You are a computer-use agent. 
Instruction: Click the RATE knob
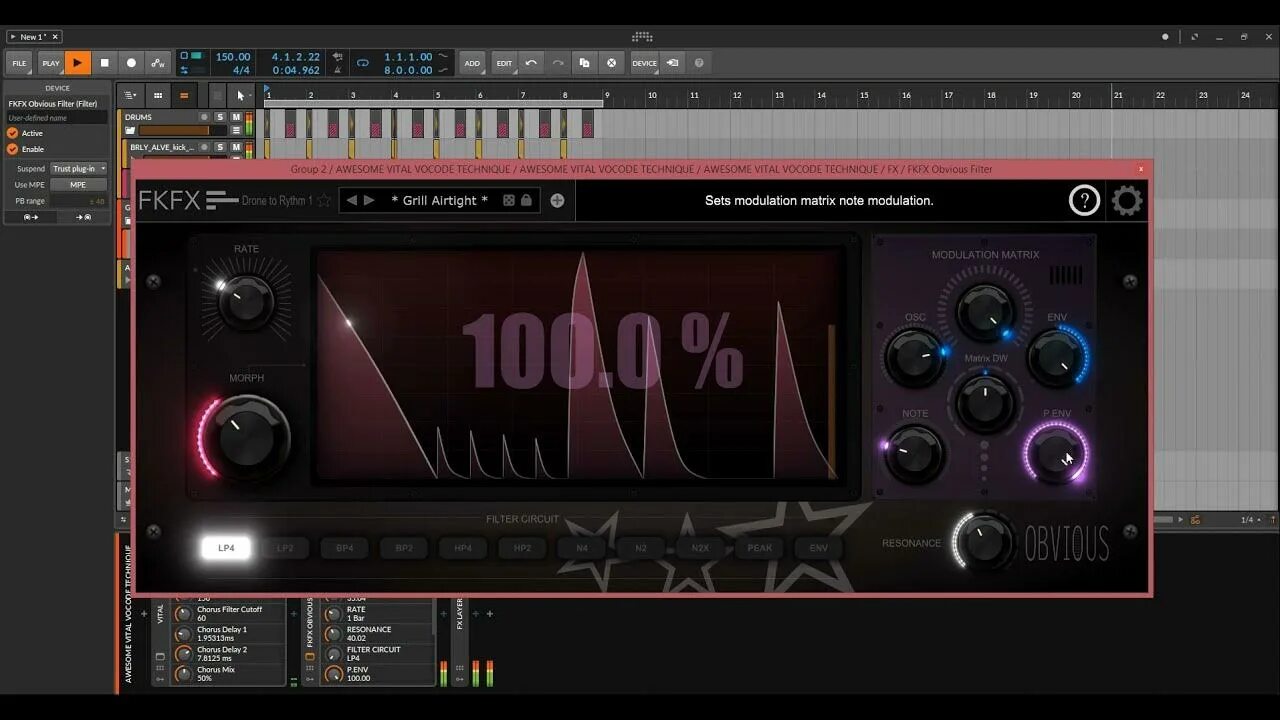click(246, 300)
